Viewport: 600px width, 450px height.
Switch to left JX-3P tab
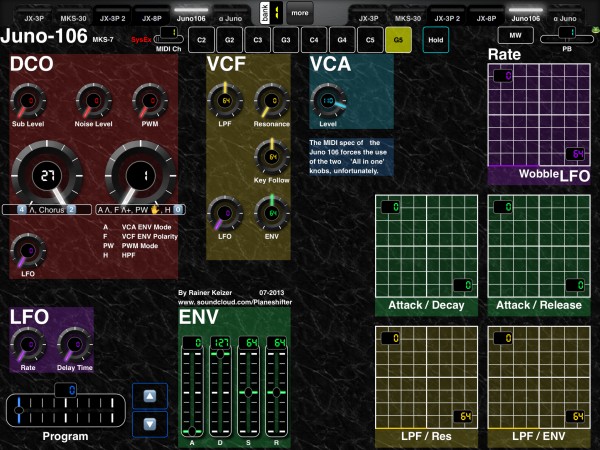(x=34, y=16)
